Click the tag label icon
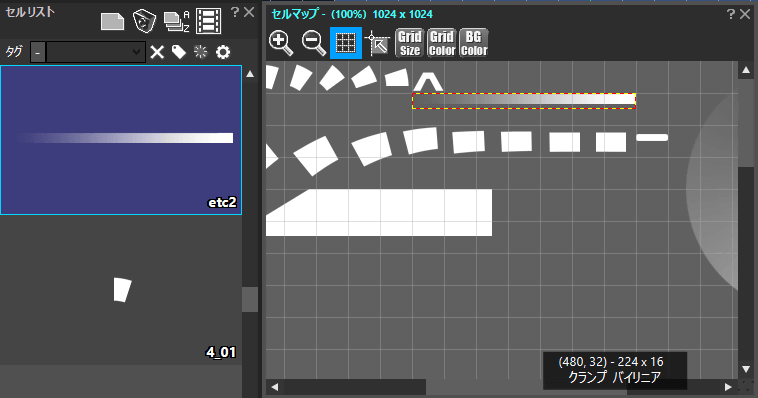 [179, 52]
